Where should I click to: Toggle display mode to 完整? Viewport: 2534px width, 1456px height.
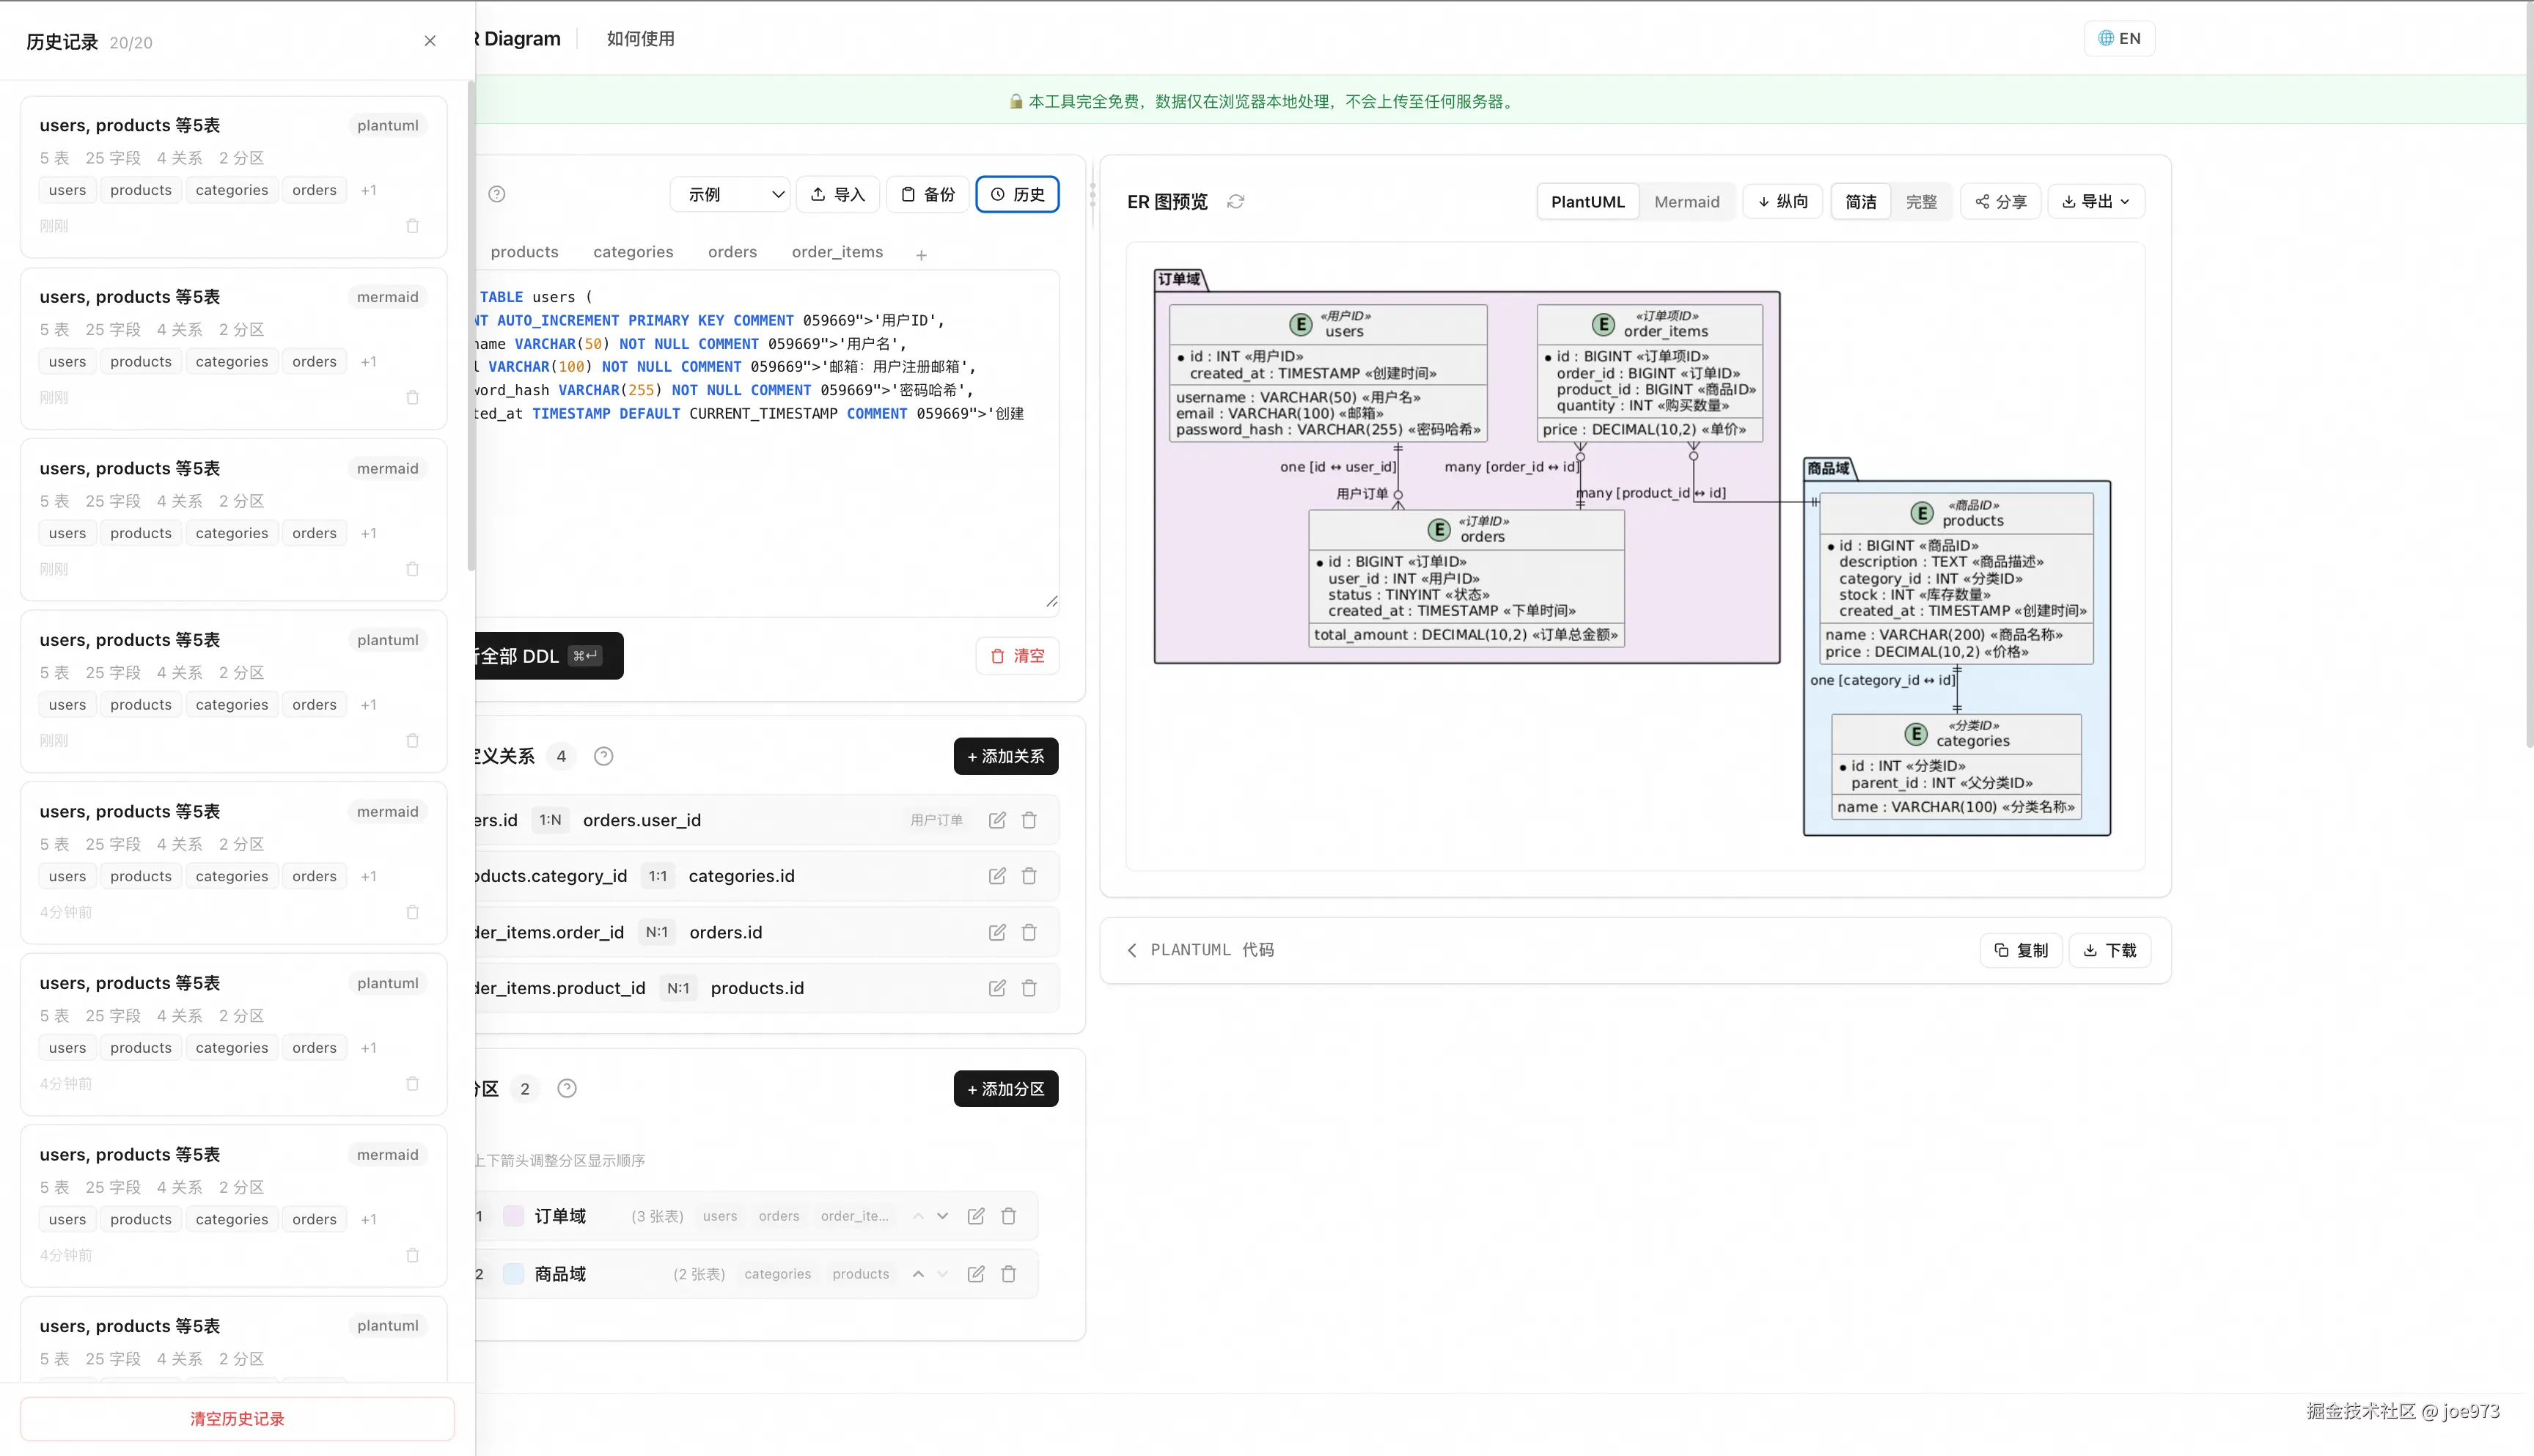click(1921, 202)
